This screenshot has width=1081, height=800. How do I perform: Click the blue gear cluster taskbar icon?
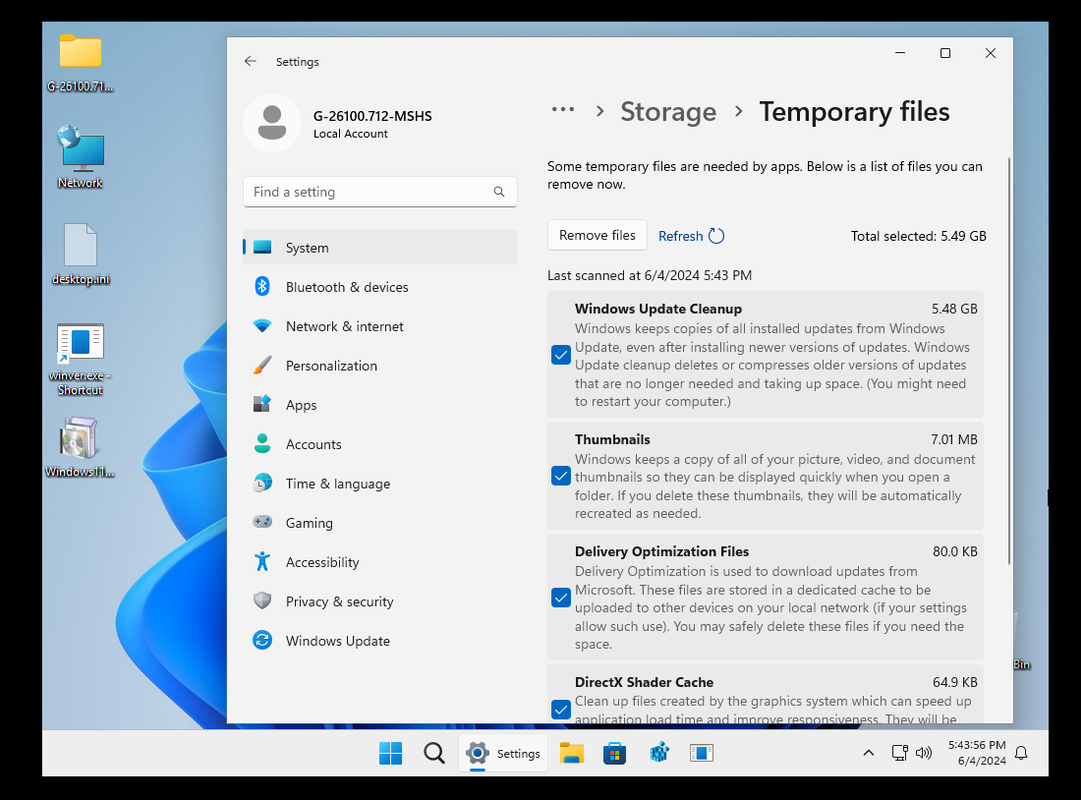659,753
